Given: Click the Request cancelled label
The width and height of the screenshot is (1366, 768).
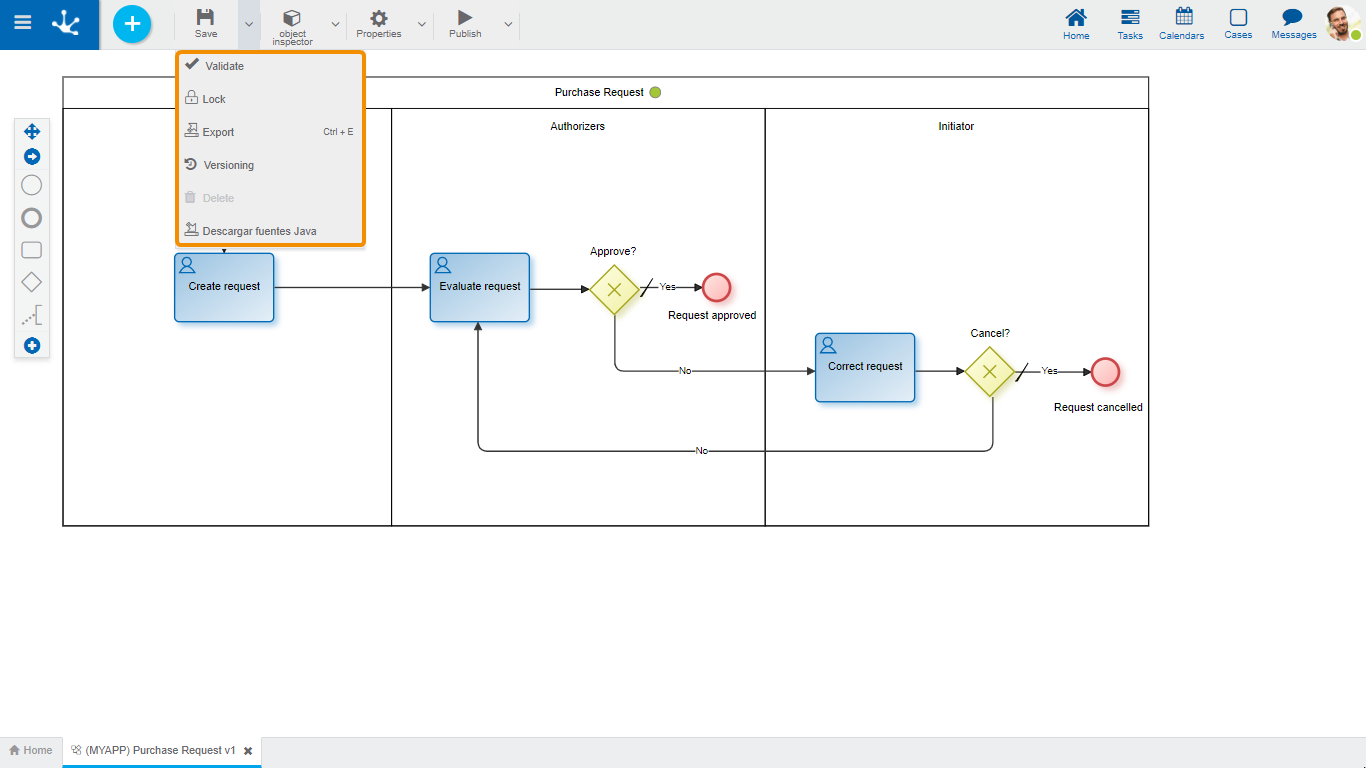Looking at the screenshot, I should 1098,407.
